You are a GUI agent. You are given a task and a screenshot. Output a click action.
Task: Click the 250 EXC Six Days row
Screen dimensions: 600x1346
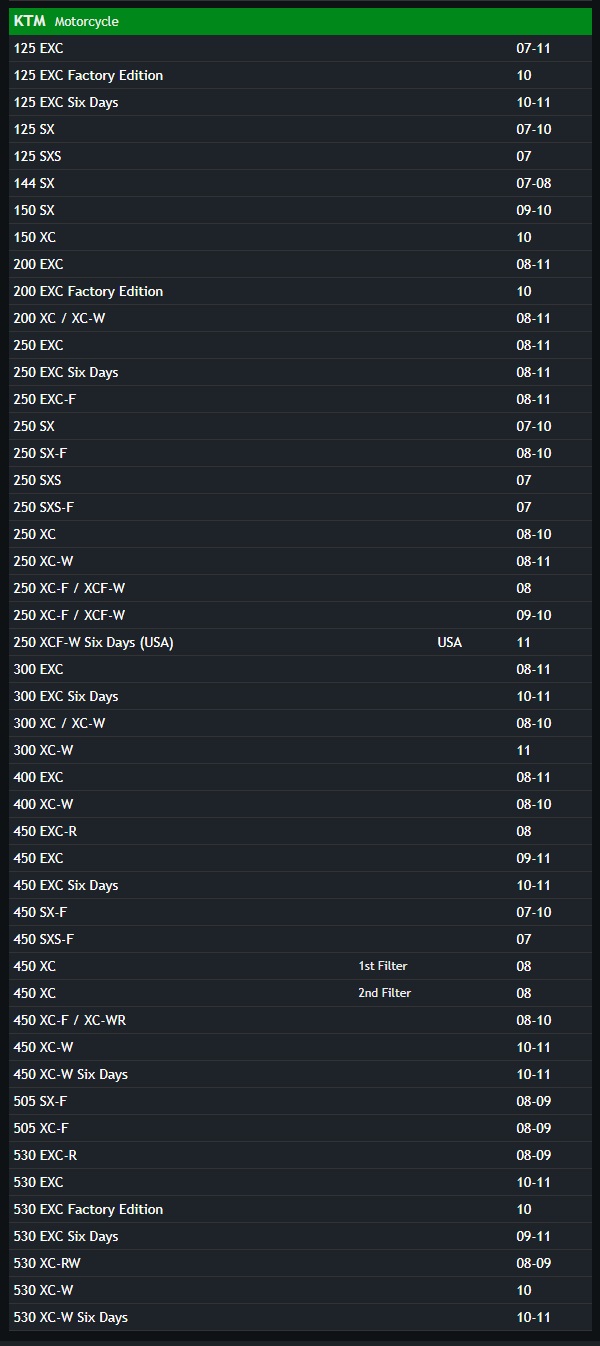[x=66, y=372]
